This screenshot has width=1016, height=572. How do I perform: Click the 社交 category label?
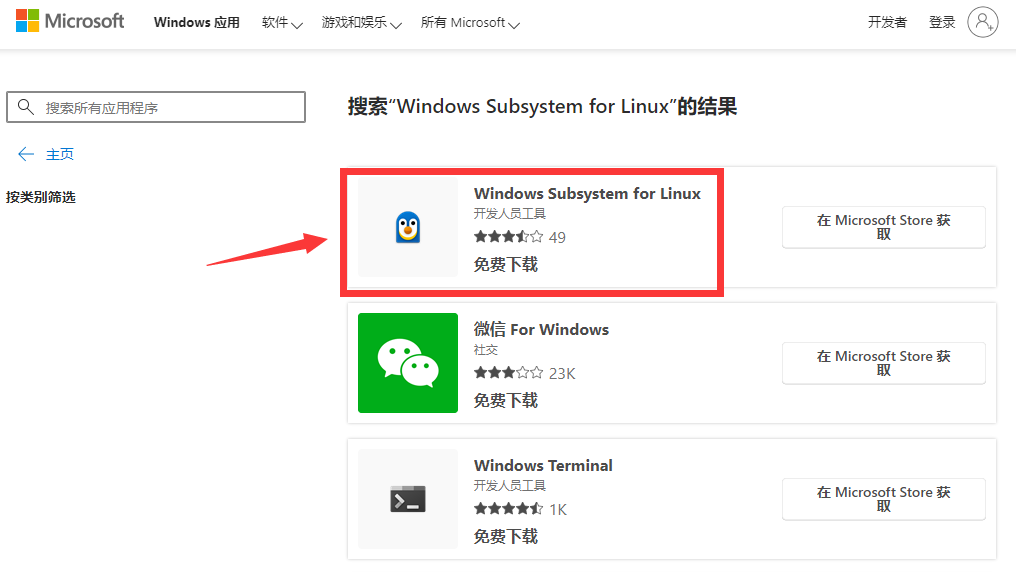pos(485,350)
